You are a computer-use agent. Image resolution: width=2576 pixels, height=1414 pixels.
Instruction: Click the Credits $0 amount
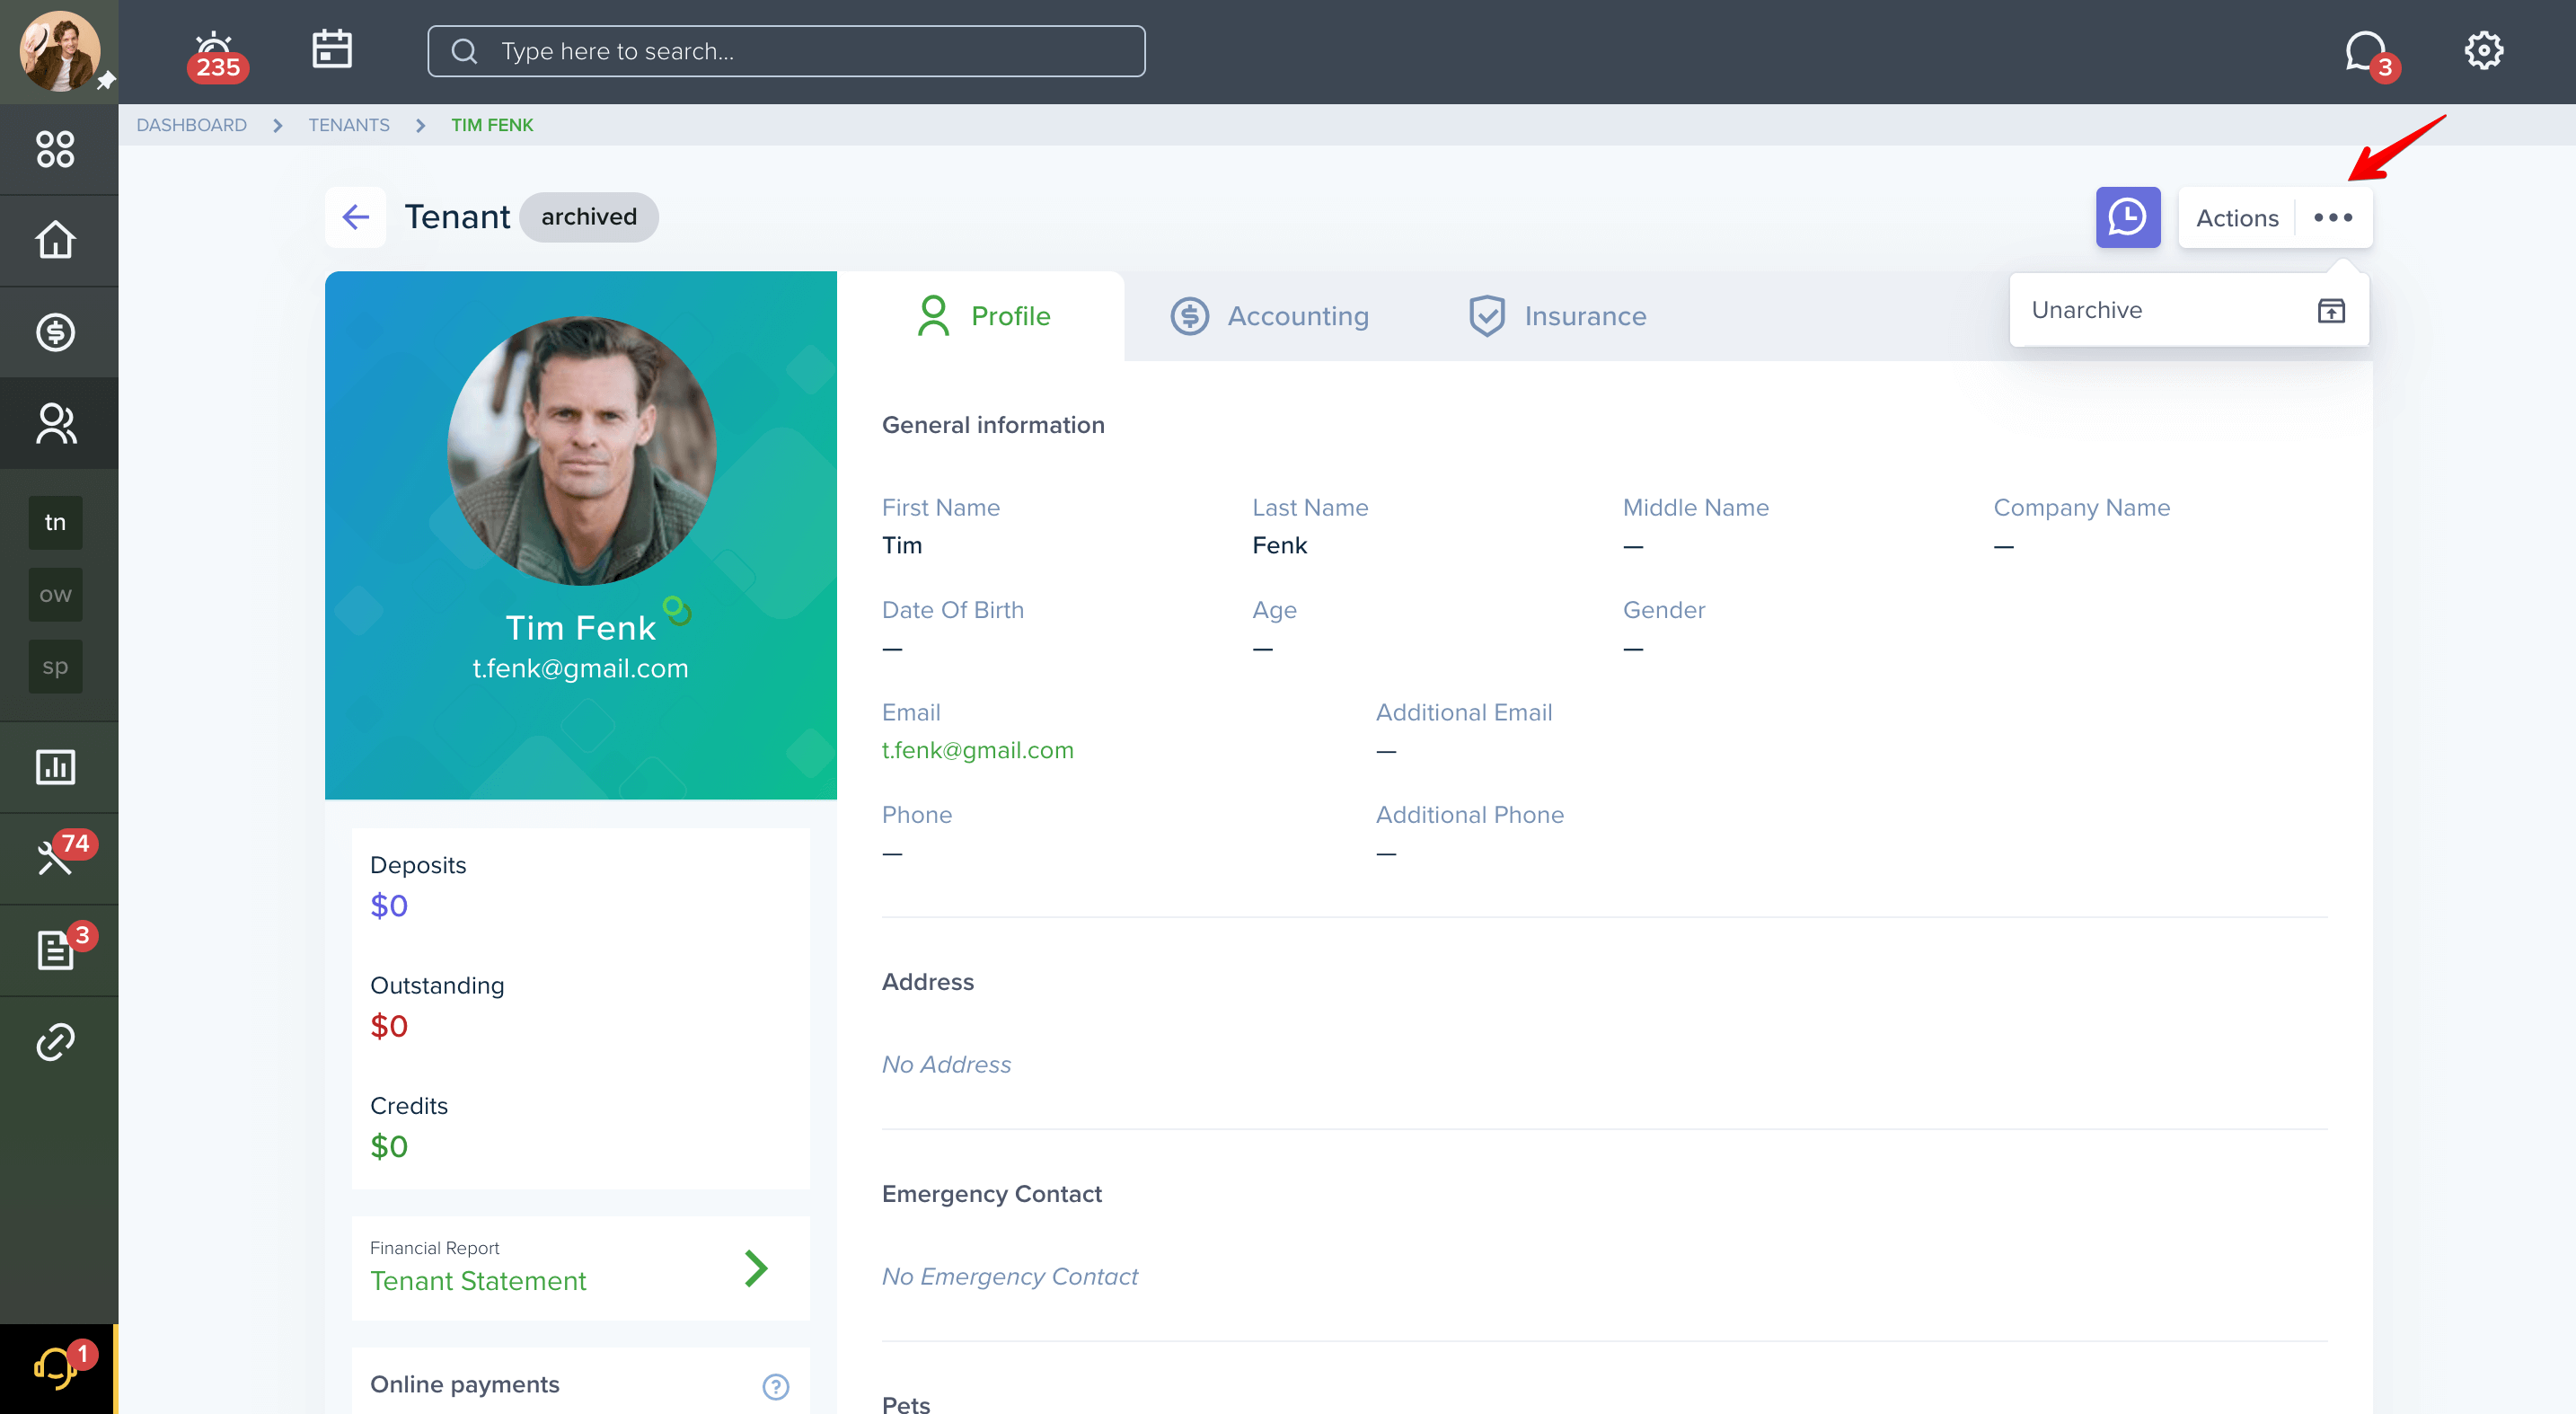(x=389, y=1145)
